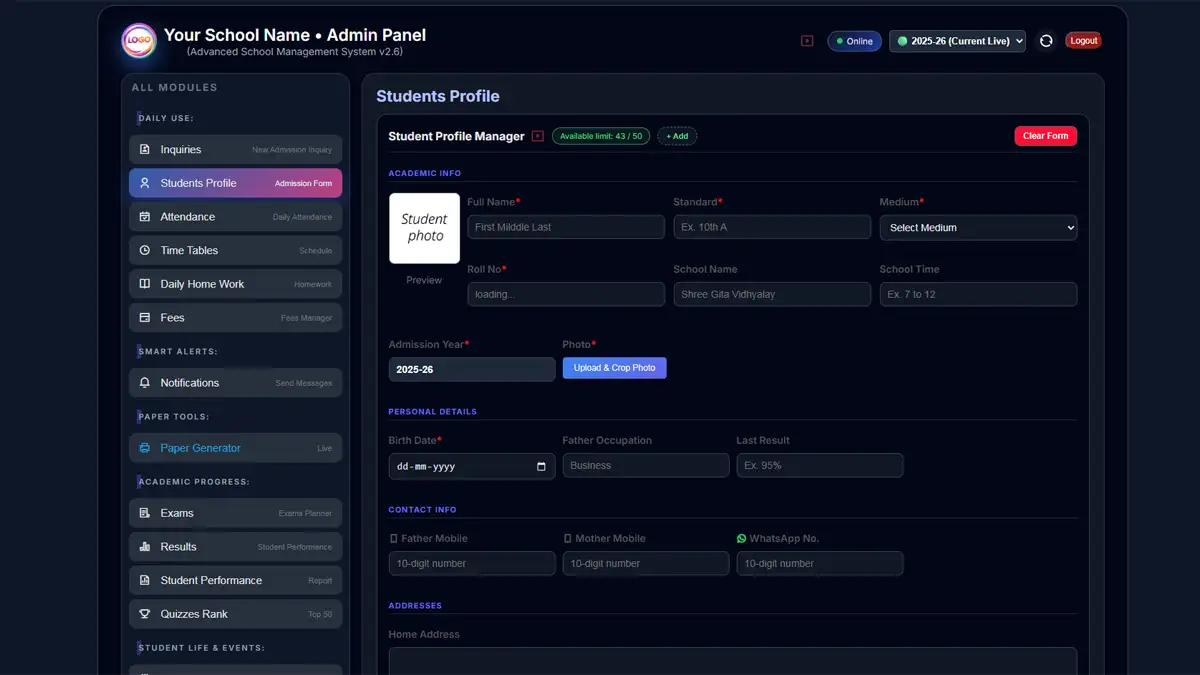1200x675 pixels.
Task: Click the Results chart icon
Action: (x=145, y=546)
